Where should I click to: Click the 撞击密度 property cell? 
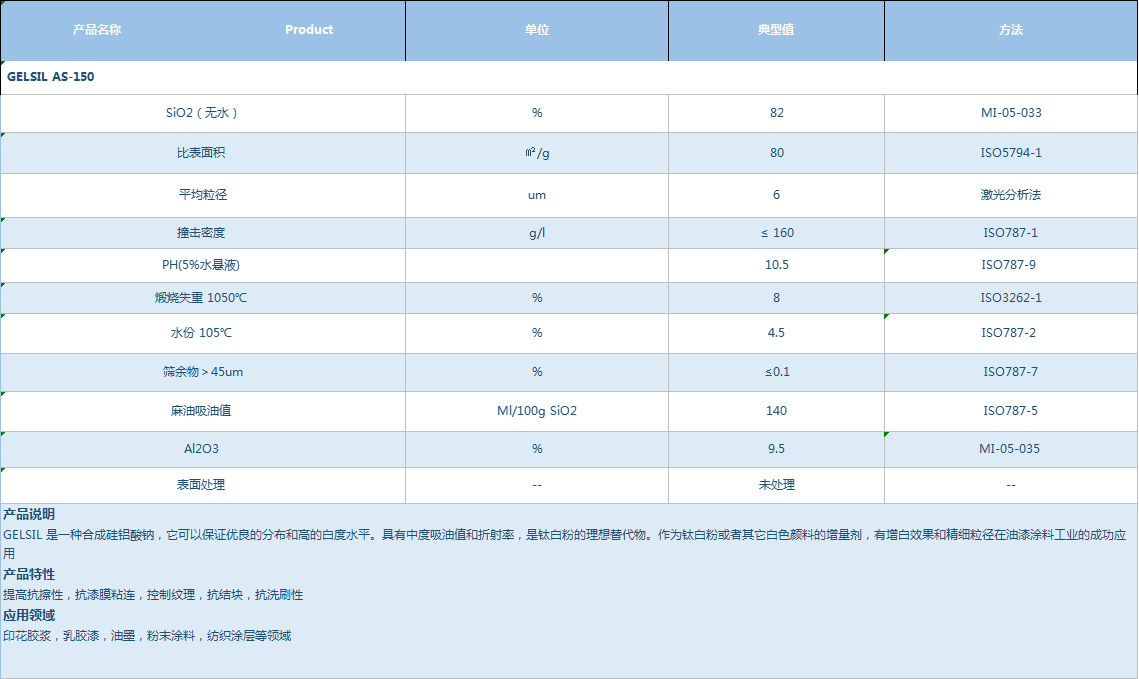click(203, 233)
